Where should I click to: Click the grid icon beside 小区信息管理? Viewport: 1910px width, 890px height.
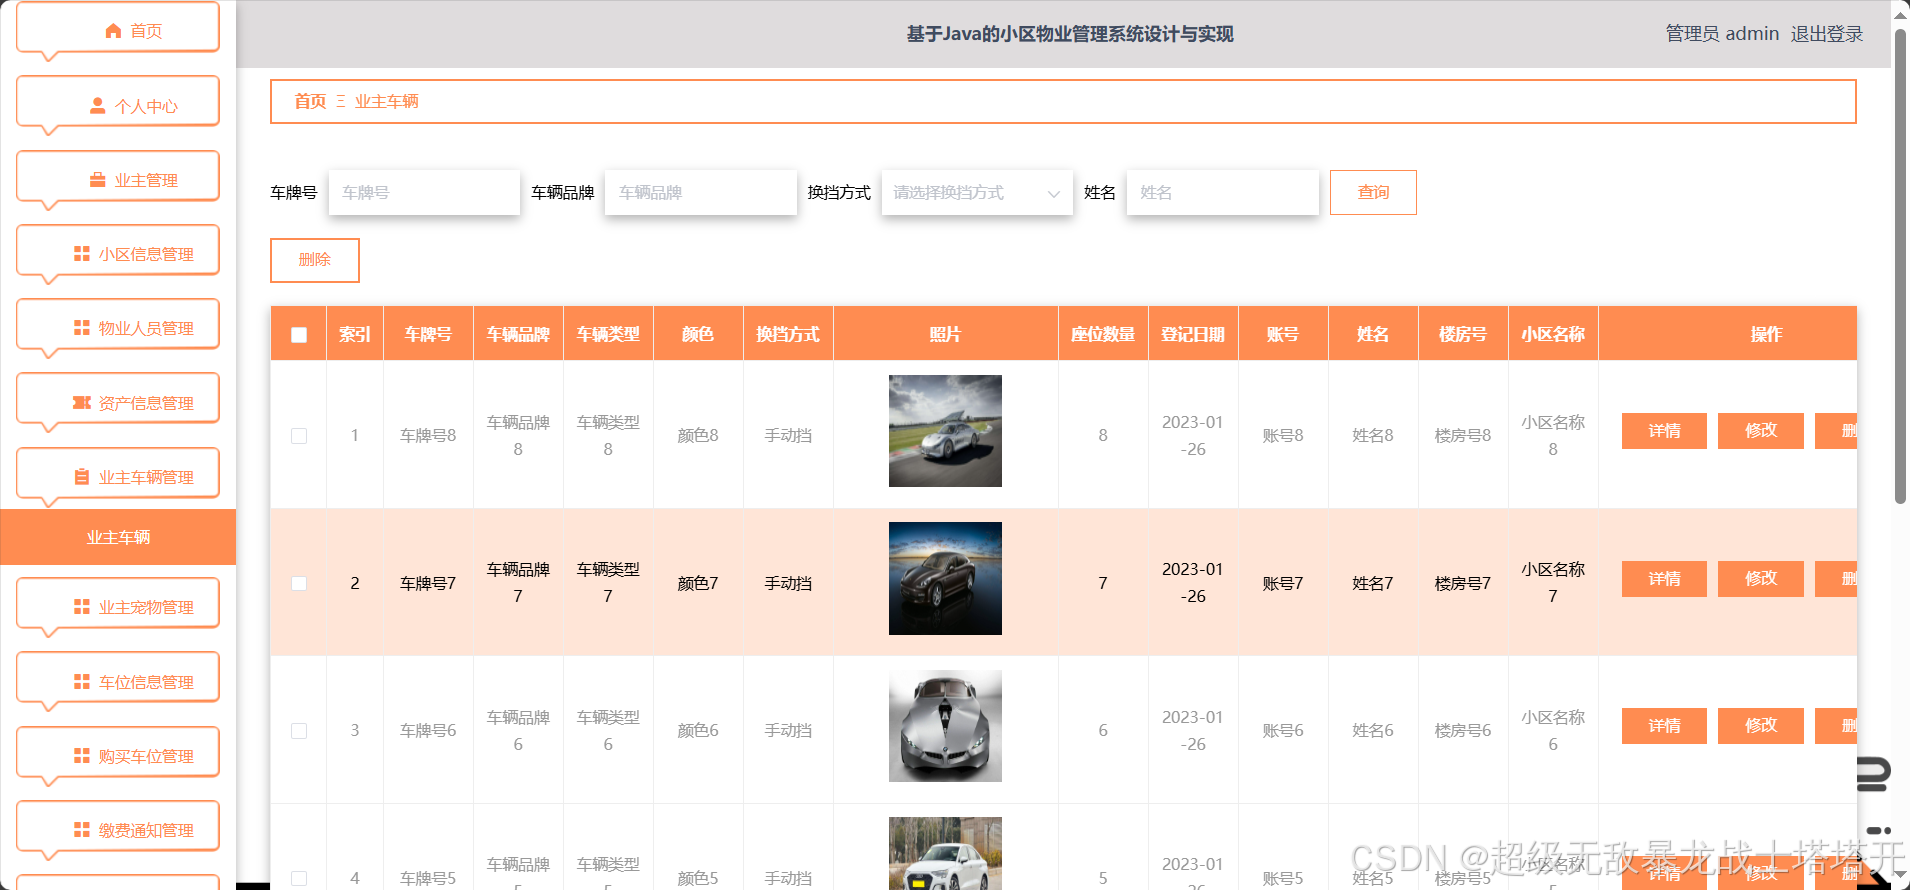(x=82, y=254)
